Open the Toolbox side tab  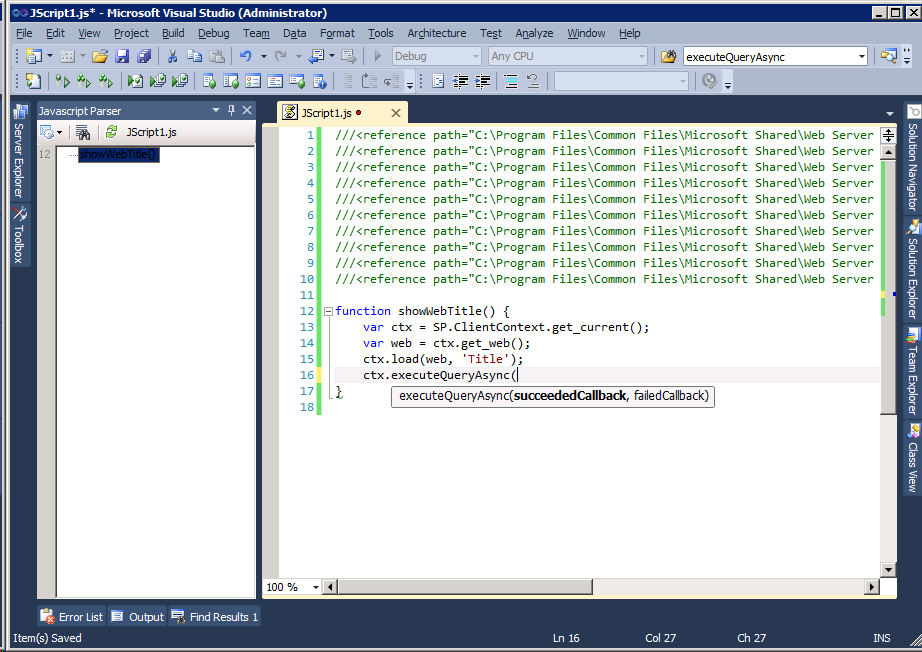(19, 235)
